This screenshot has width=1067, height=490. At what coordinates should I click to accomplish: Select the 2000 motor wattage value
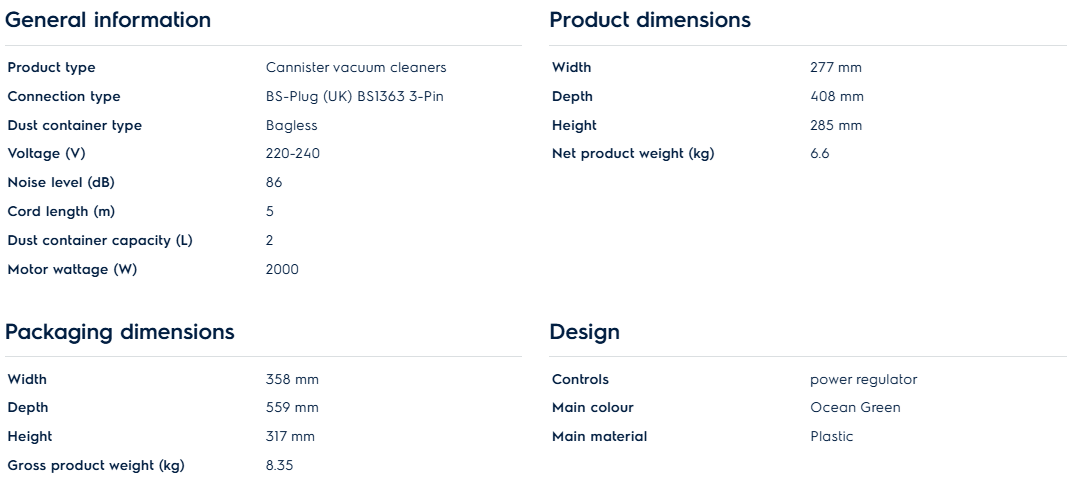[x=282, y=270]
